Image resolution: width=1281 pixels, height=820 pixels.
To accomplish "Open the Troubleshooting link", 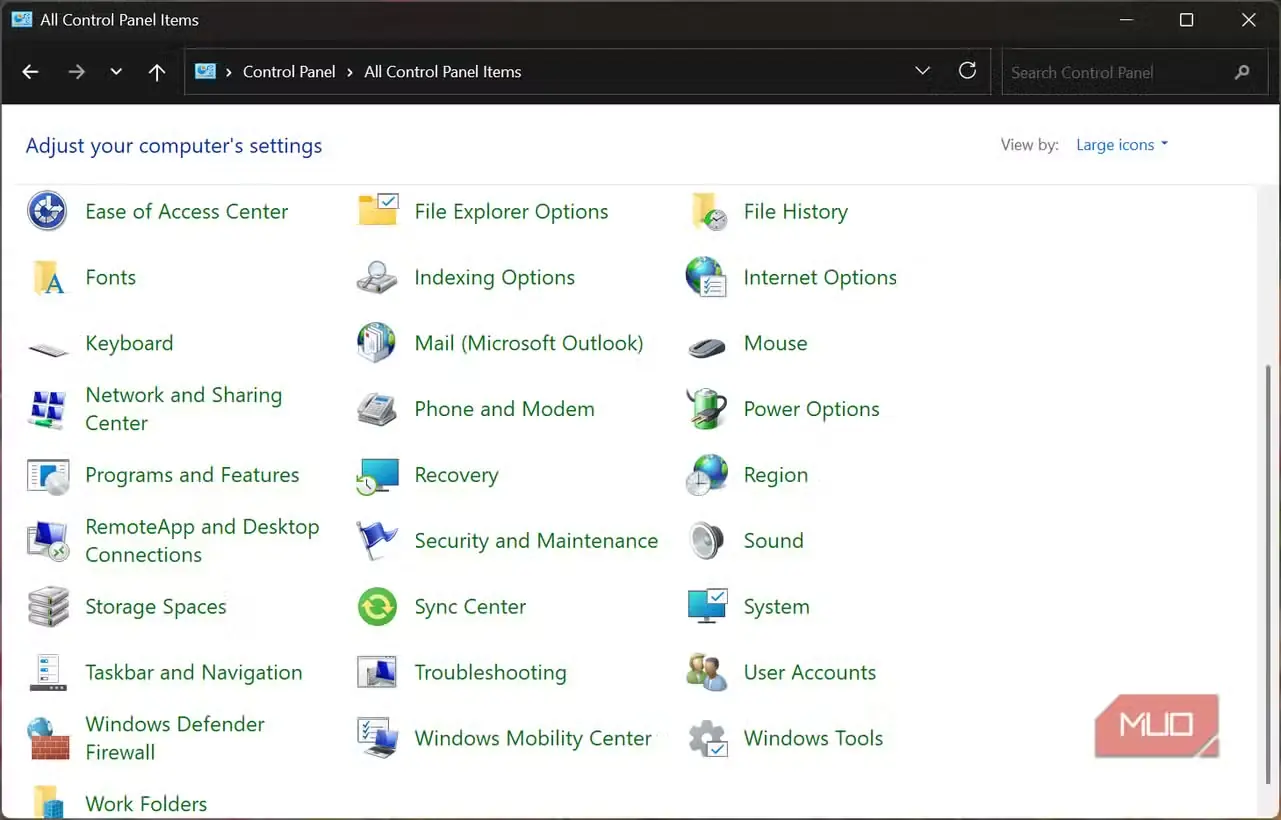I will coord(490,672).
